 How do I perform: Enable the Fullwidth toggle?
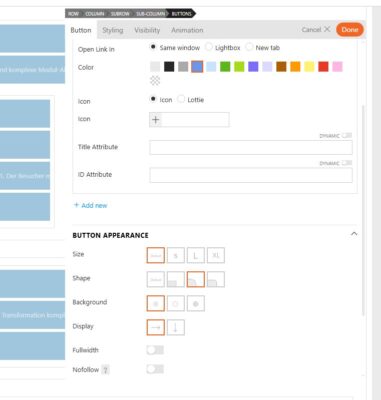[155, 350]
